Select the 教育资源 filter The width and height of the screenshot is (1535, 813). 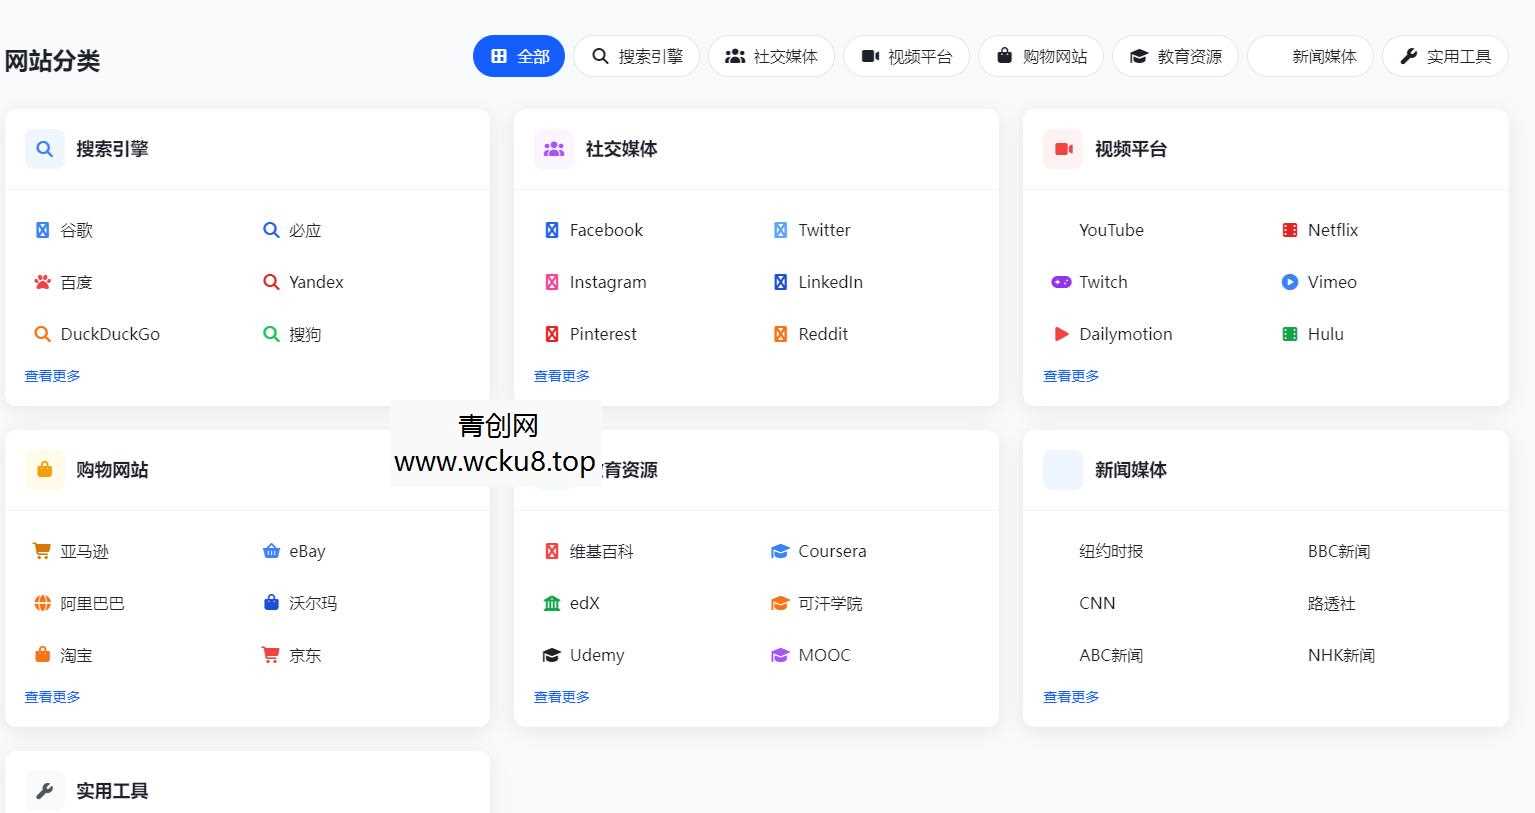point(1175,56)
